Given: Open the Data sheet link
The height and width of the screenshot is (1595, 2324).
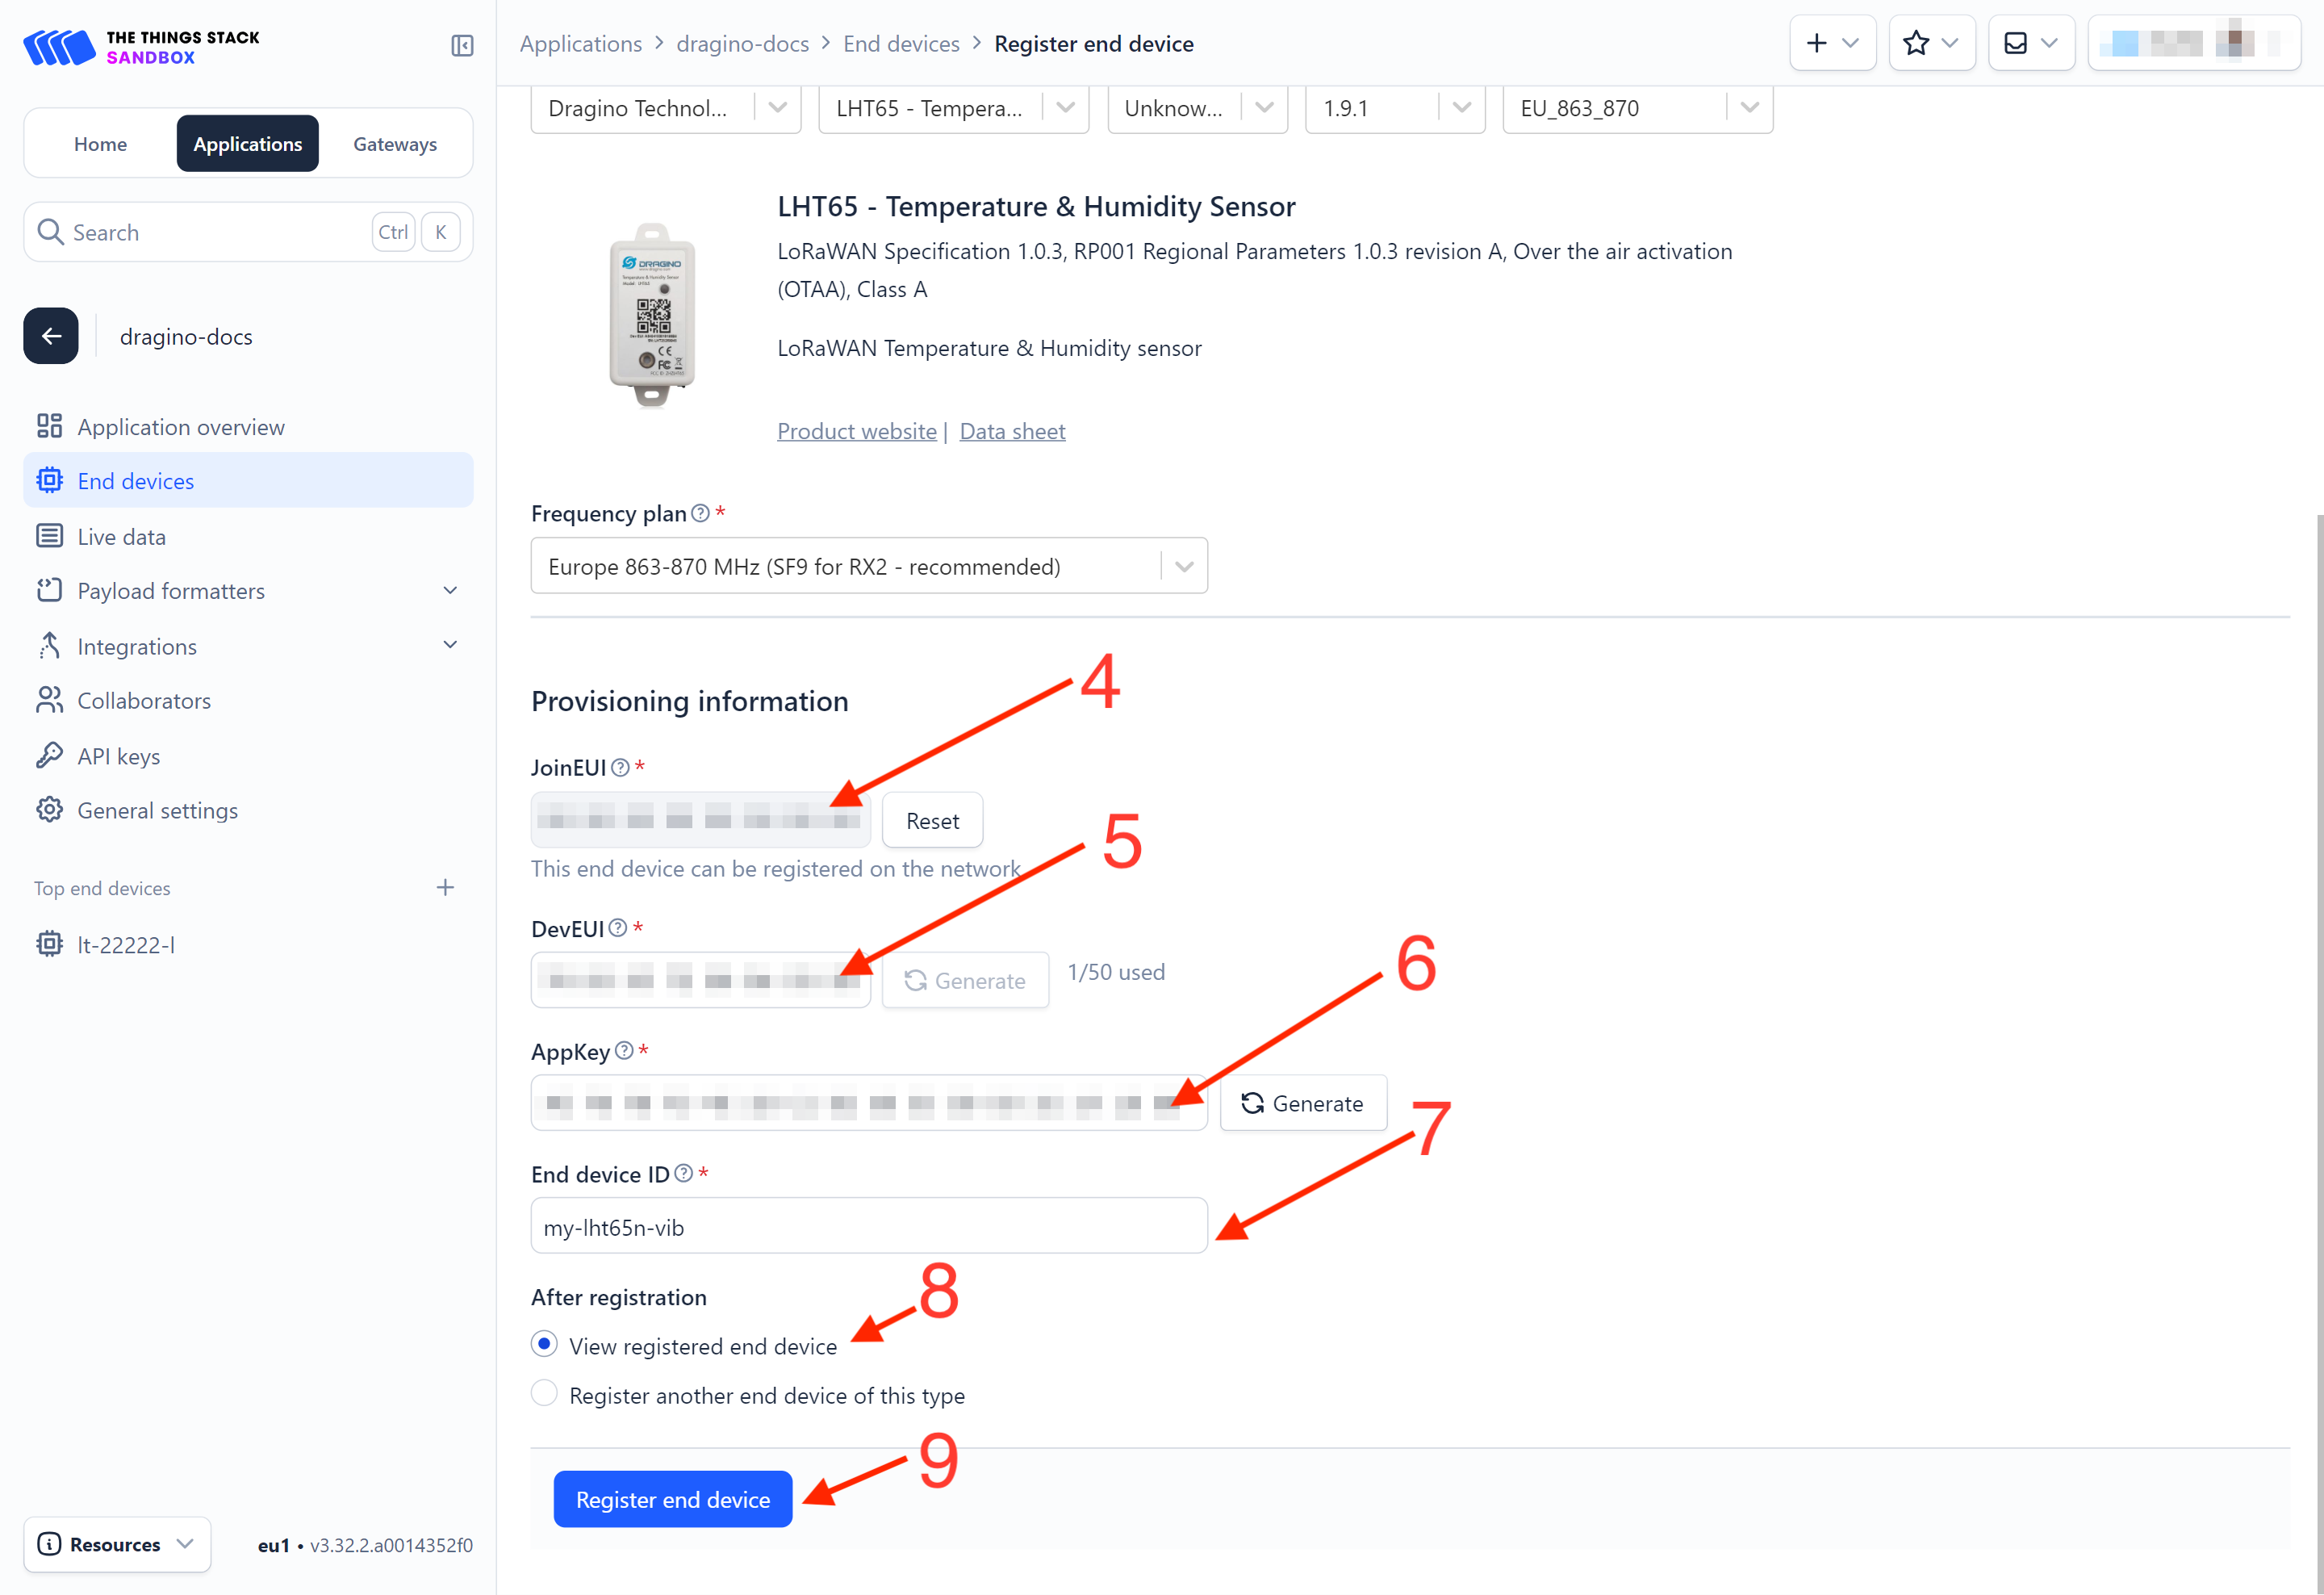Looking at the screenshot, I should click(1012, 431).
